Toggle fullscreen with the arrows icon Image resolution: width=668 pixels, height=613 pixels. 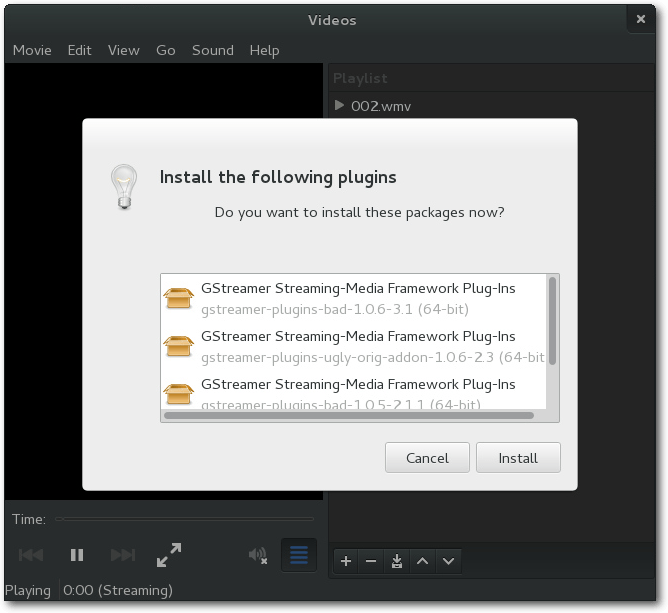pos(169,555)
